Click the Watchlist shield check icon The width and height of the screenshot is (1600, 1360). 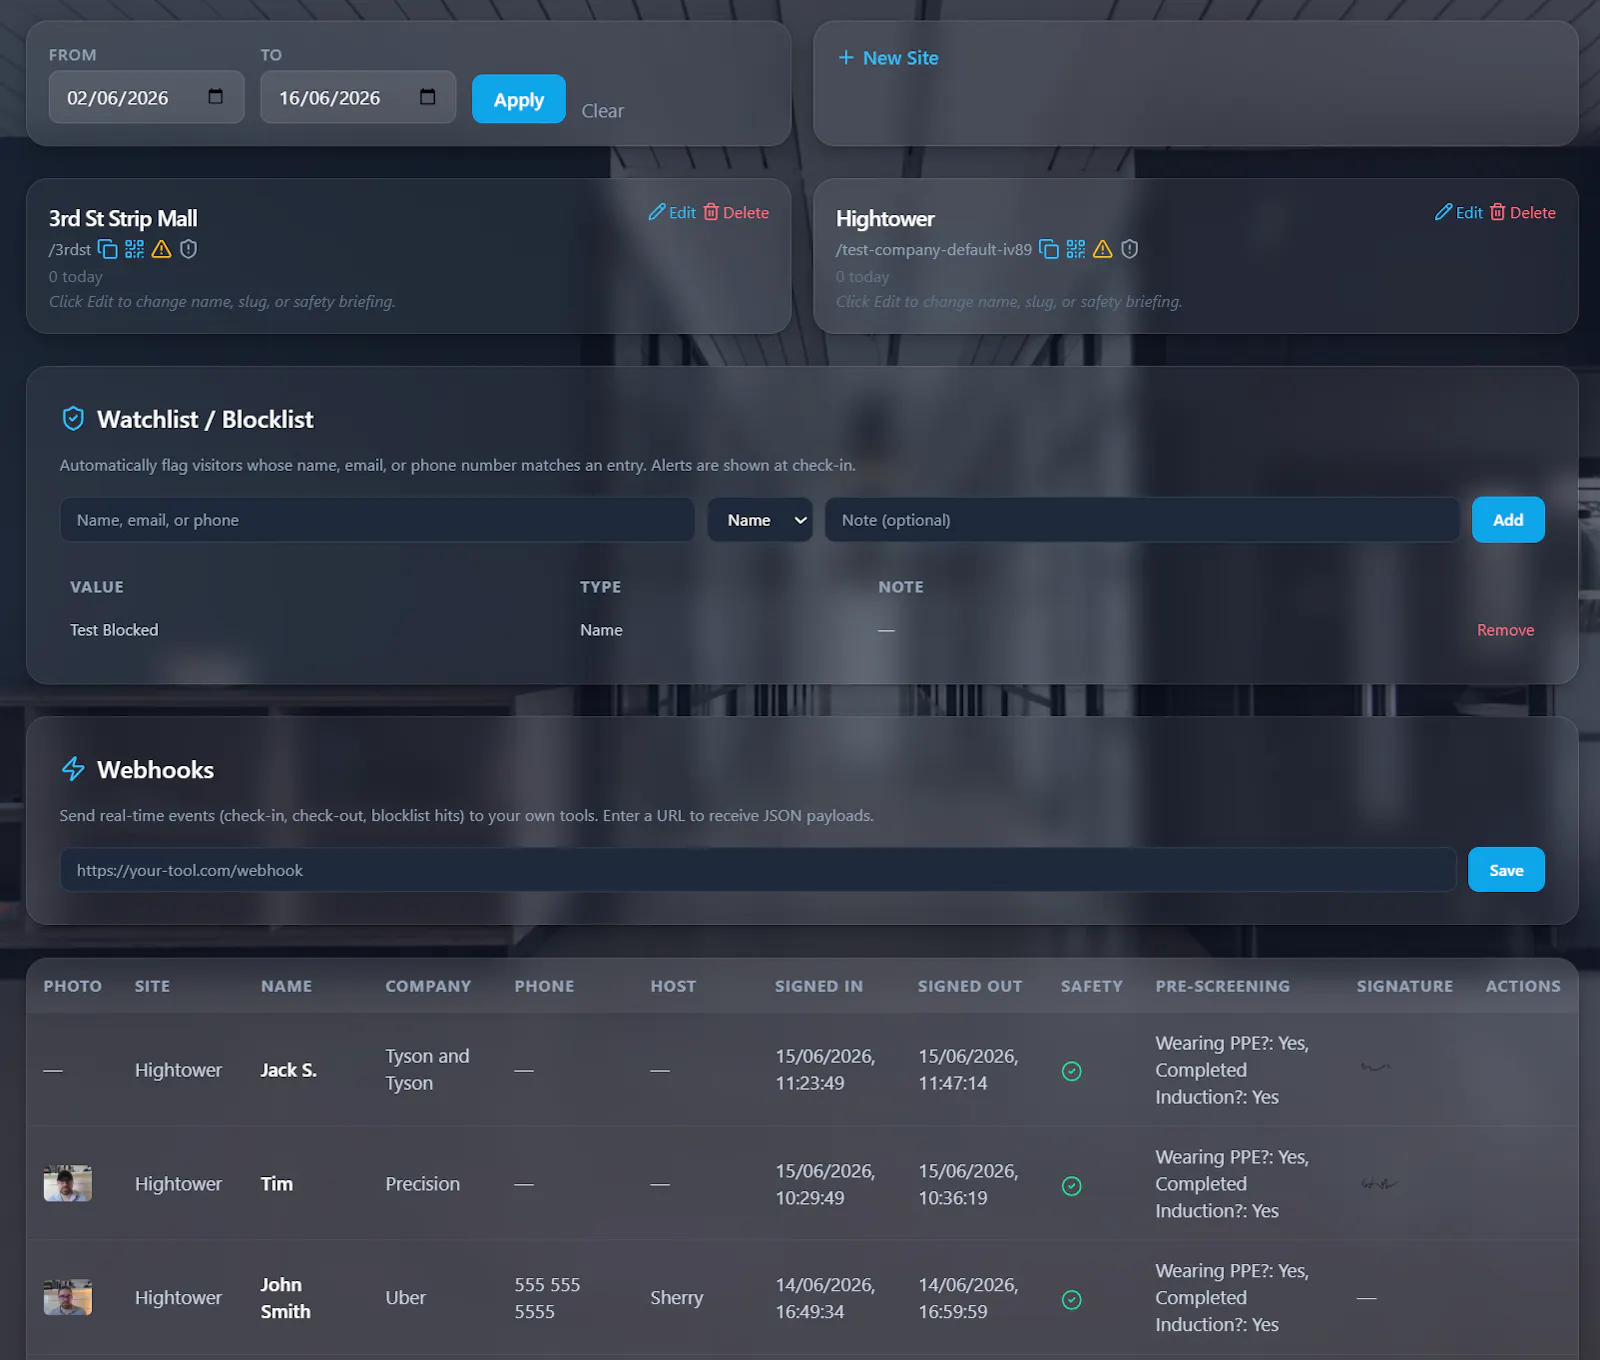pyautogui.click(x=73, y=418)
